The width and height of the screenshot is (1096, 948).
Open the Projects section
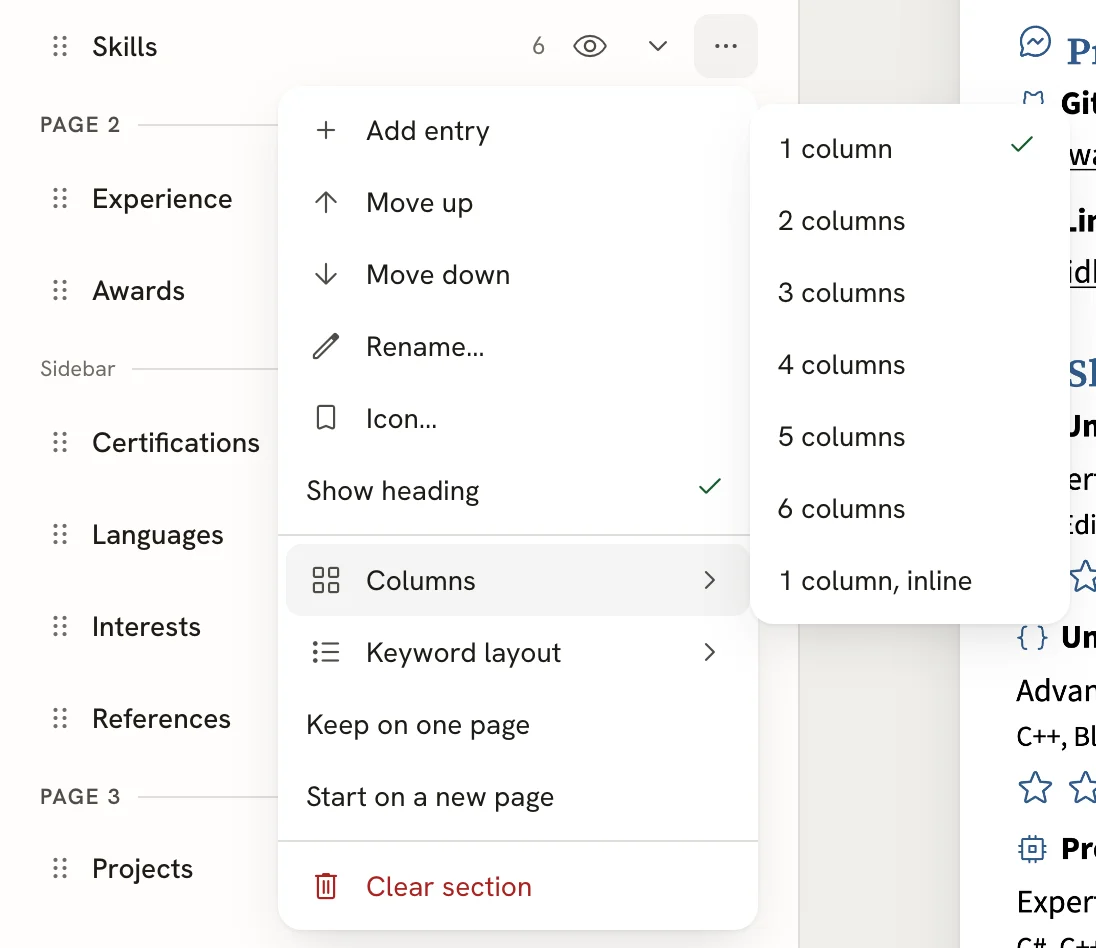pyautogui.click(x=143, y=868)
